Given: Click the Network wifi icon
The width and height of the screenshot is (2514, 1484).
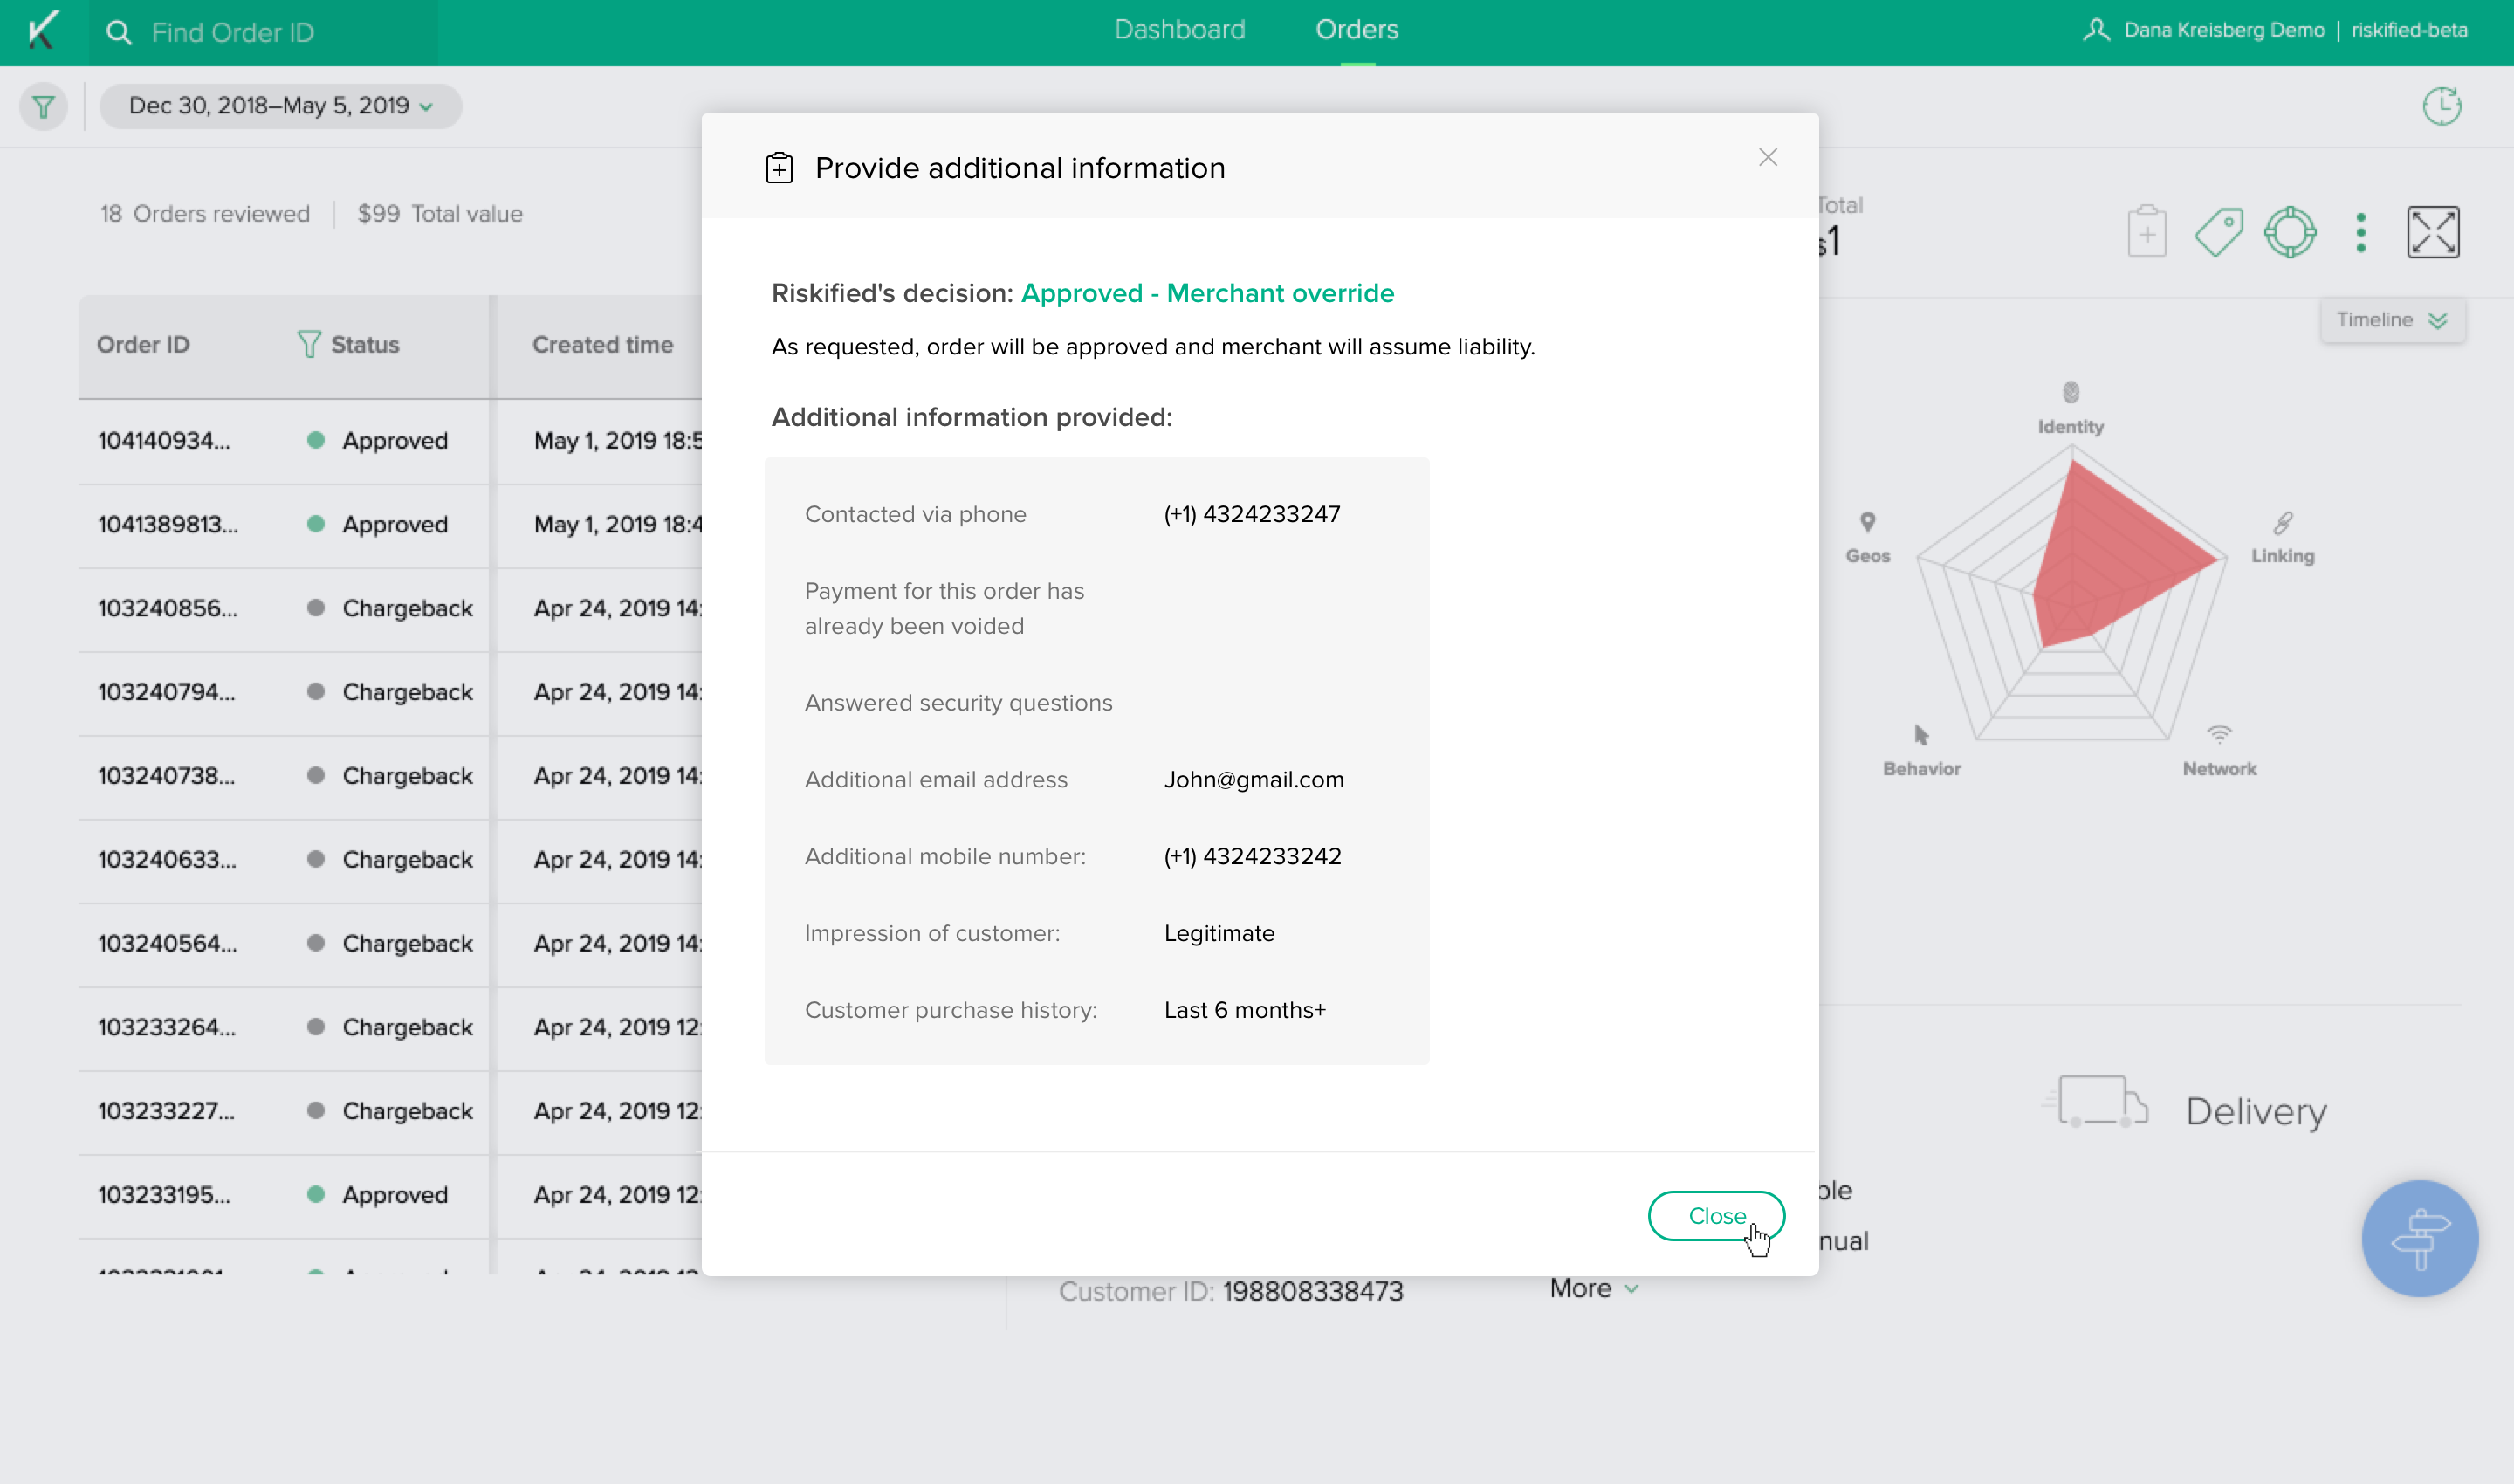Looking at the screenshot, I should (2219, 735).
